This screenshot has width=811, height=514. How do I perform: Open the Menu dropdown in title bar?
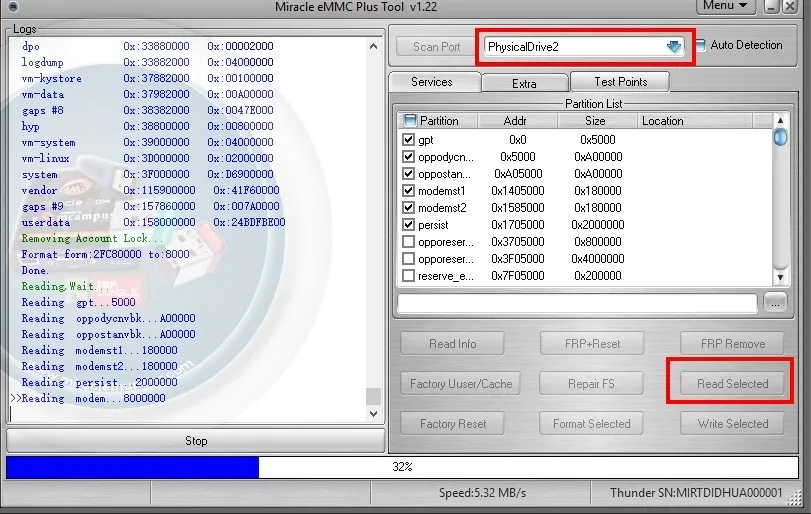pos(725,6)
